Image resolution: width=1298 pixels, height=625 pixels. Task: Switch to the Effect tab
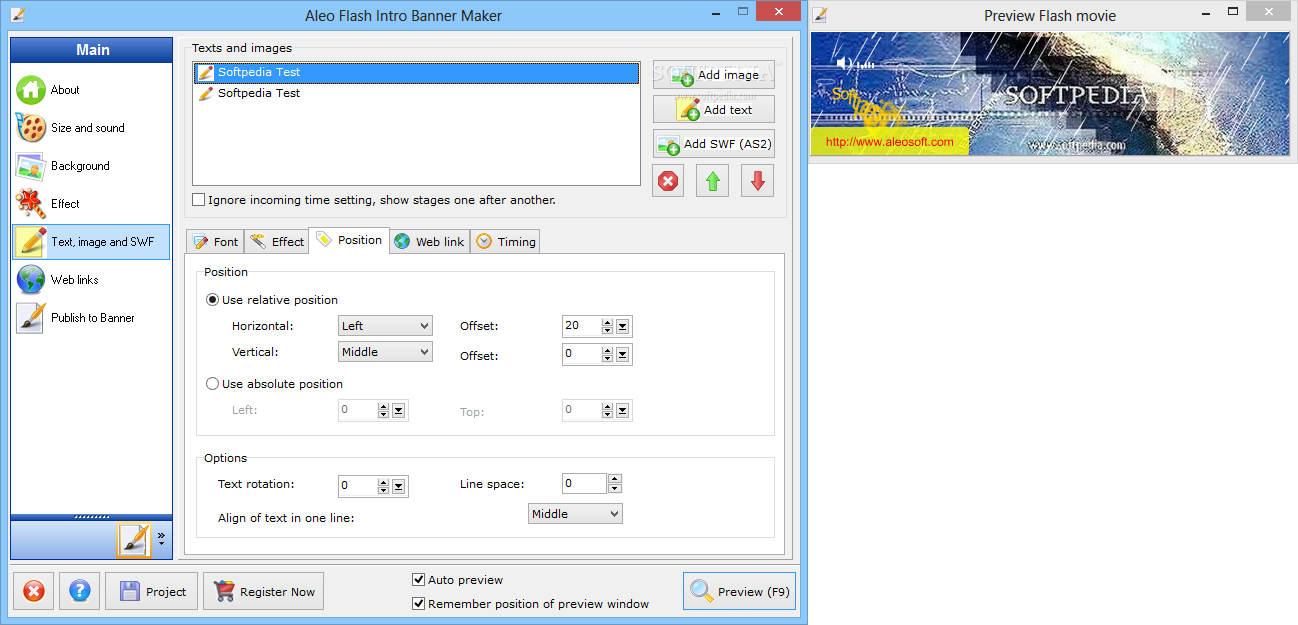[x=277, y=241]
